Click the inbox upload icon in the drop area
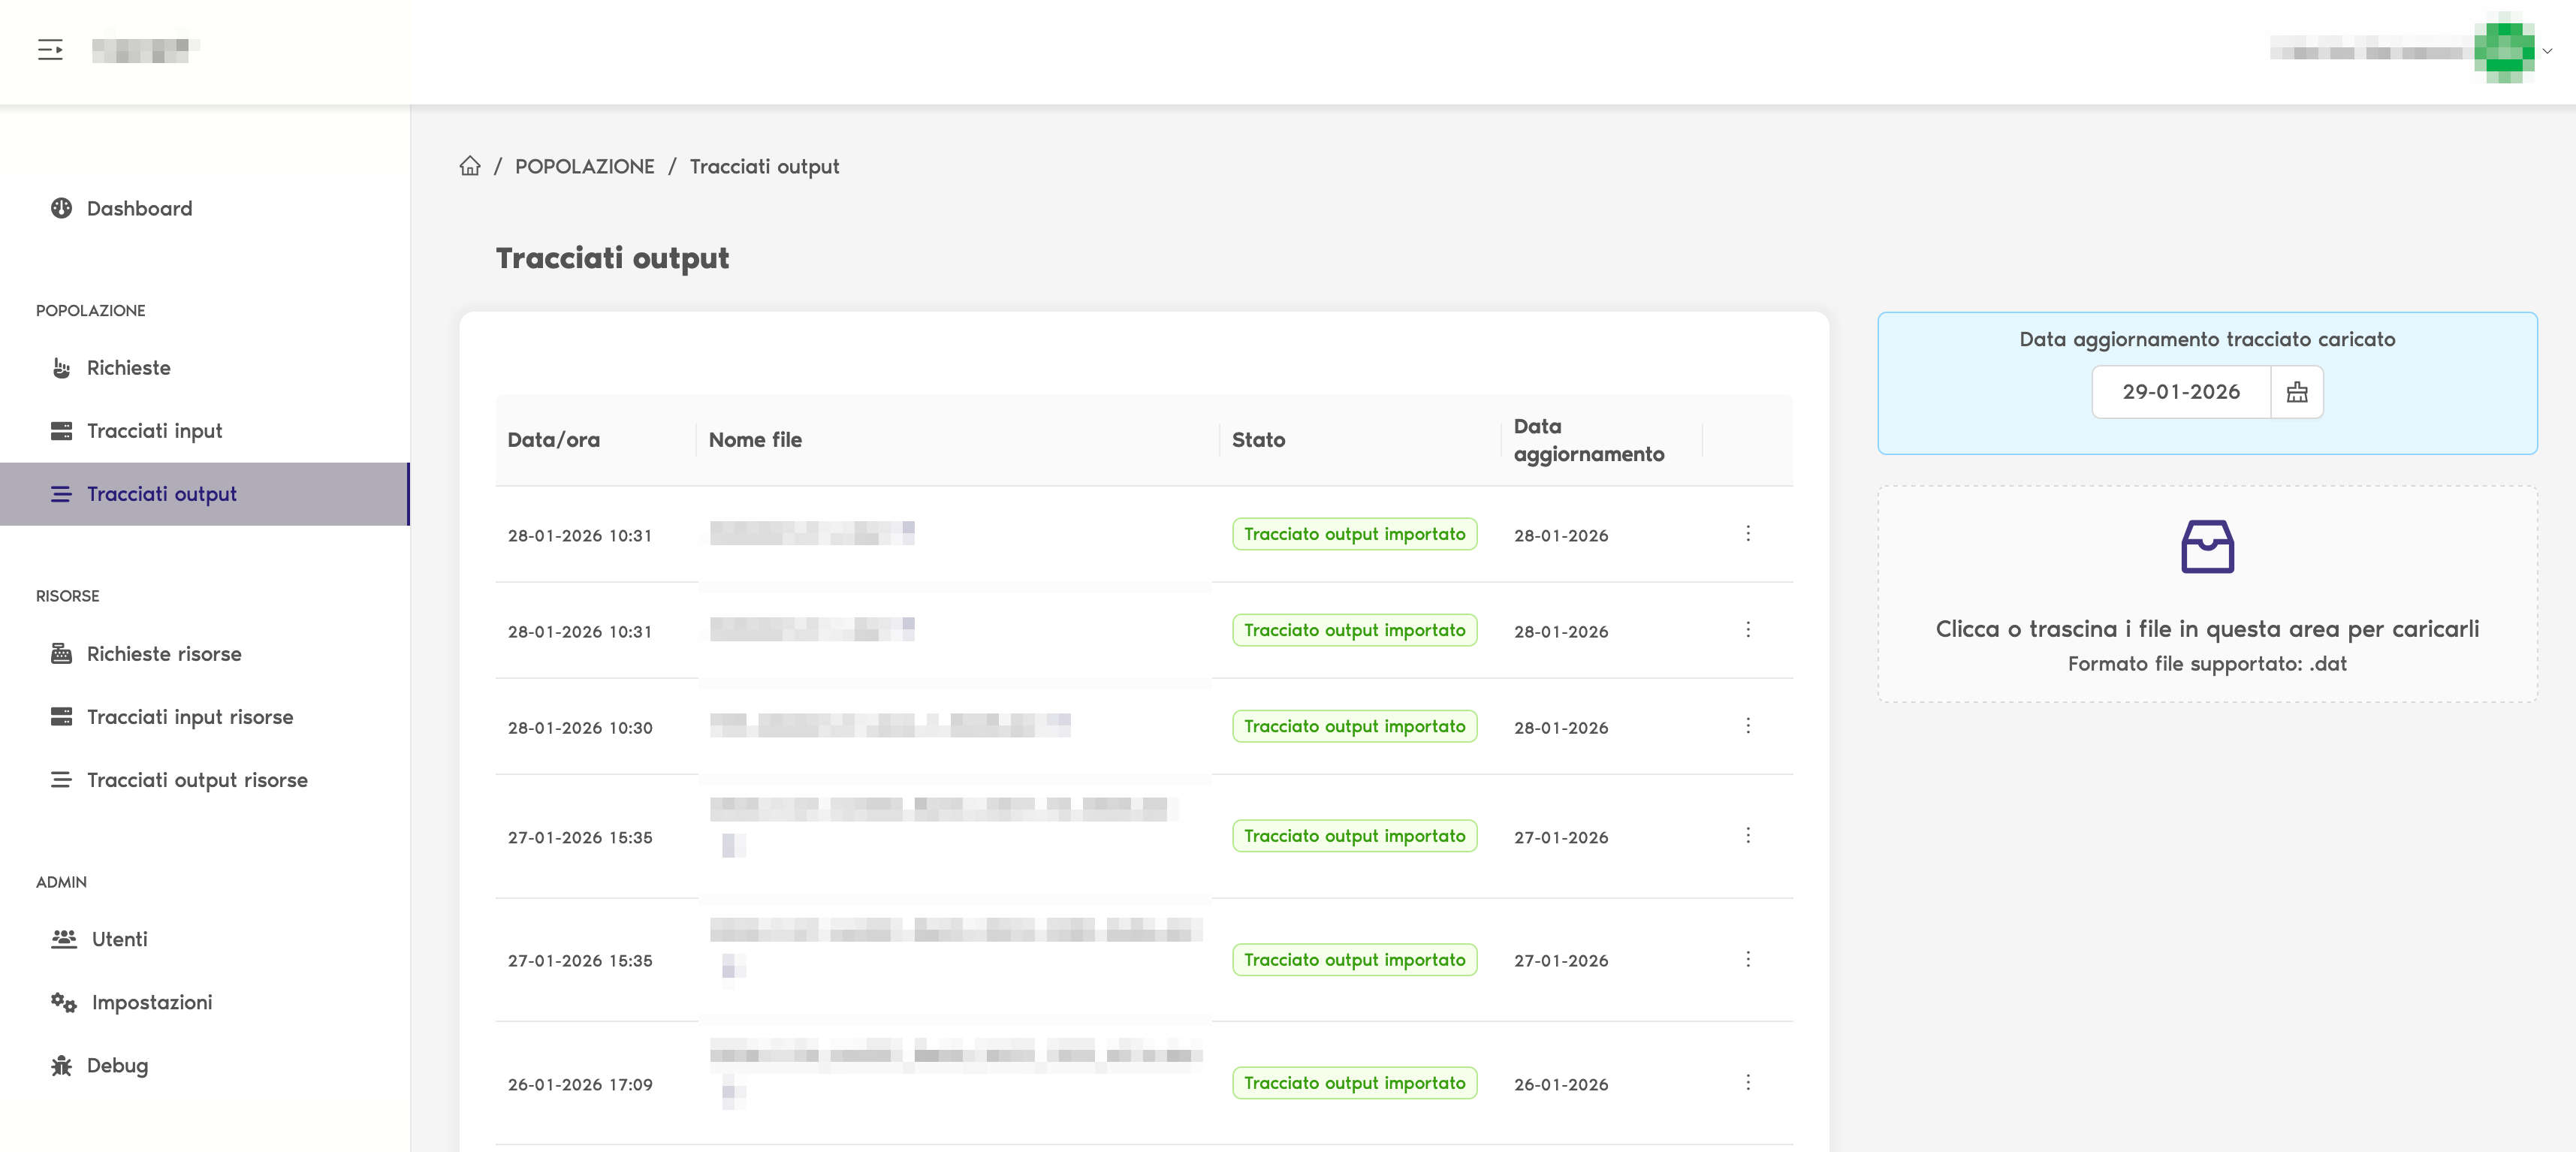 tap(2207, 546)
